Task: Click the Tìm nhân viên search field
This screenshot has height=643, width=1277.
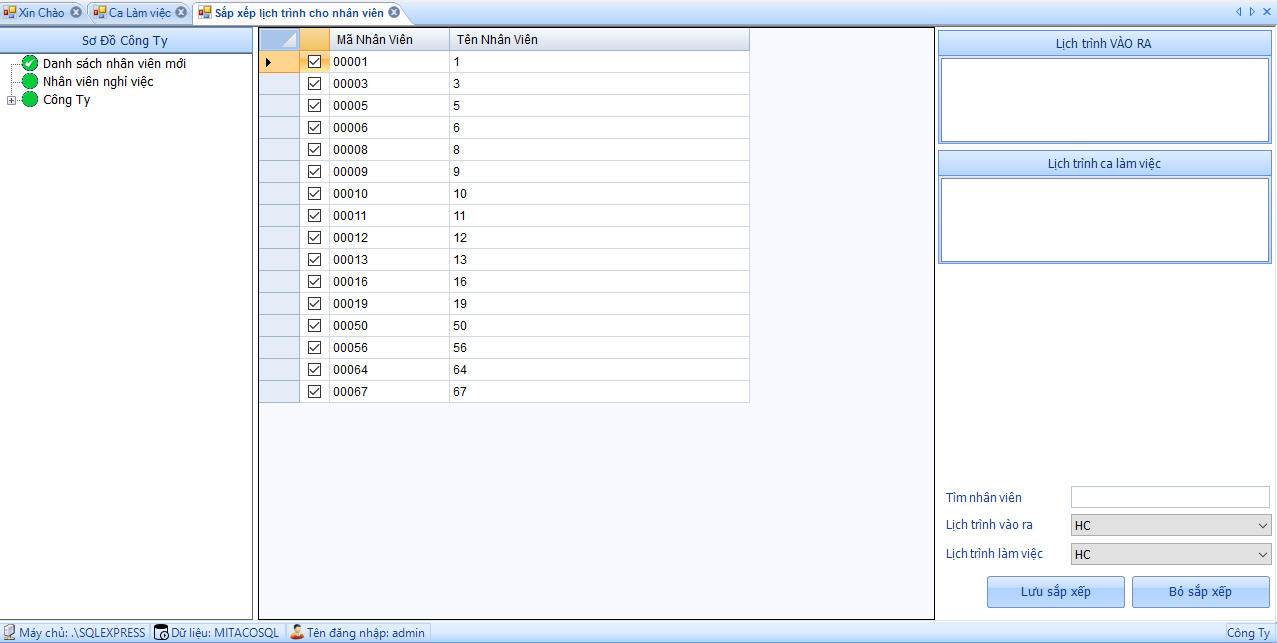Action: [1169, 497]
